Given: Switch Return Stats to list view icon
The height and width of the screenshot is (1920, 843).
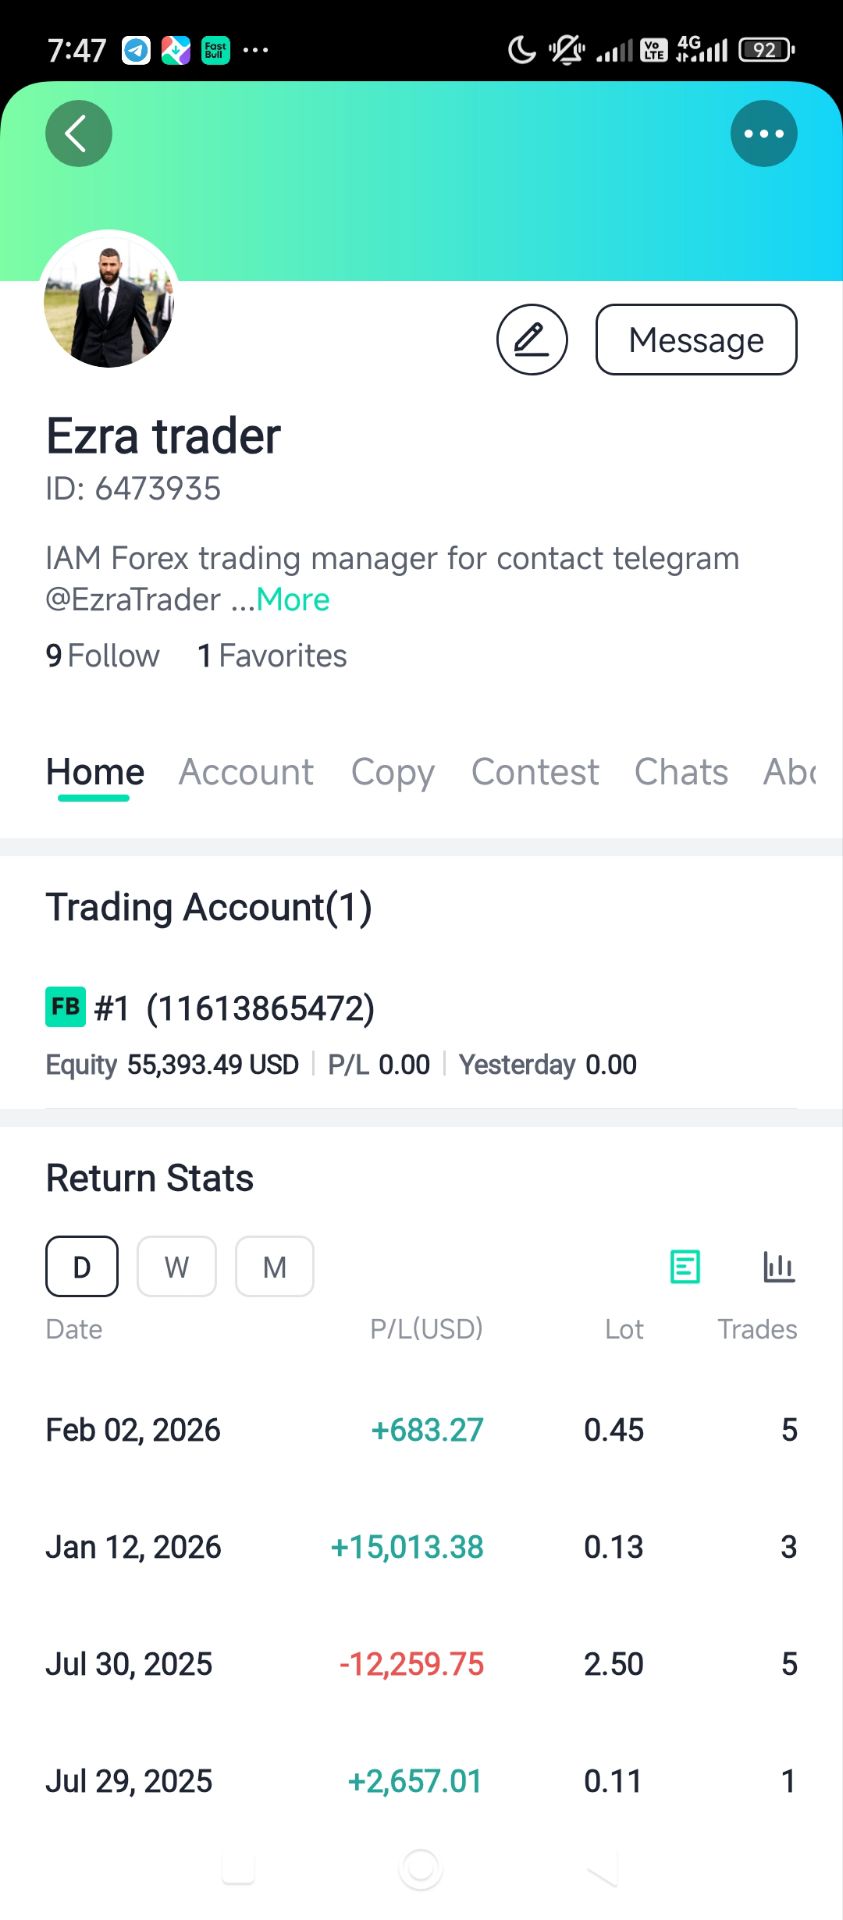Looking at the screenshot, I should [685, 1267].
